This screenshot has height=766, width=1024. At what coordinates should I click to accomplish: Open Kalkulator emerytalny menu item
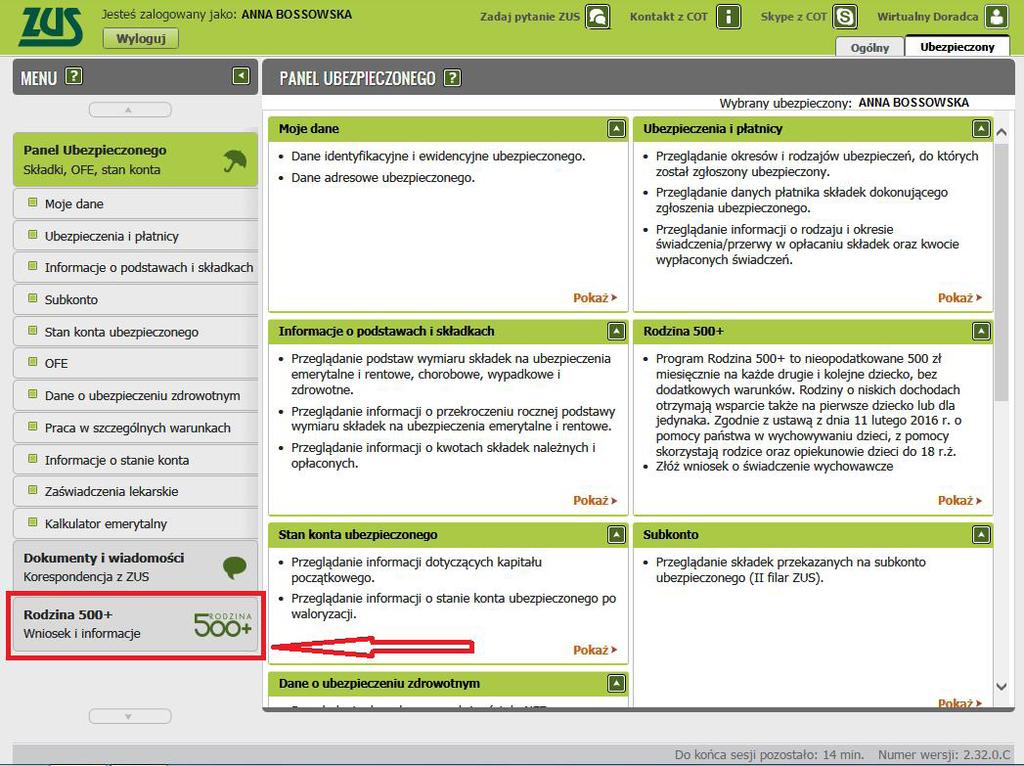click(x=135, y=524)
